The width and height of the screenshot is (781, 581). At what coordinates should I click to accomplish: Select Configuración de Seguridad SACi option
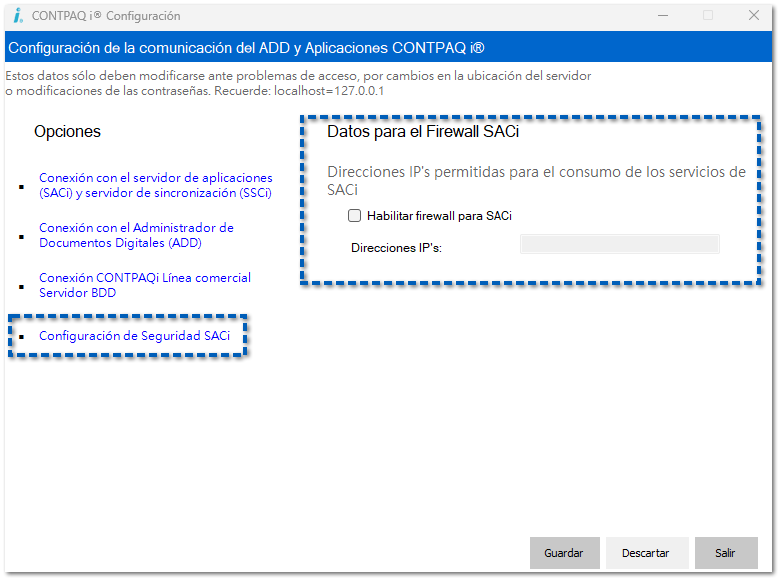(134, 336)
